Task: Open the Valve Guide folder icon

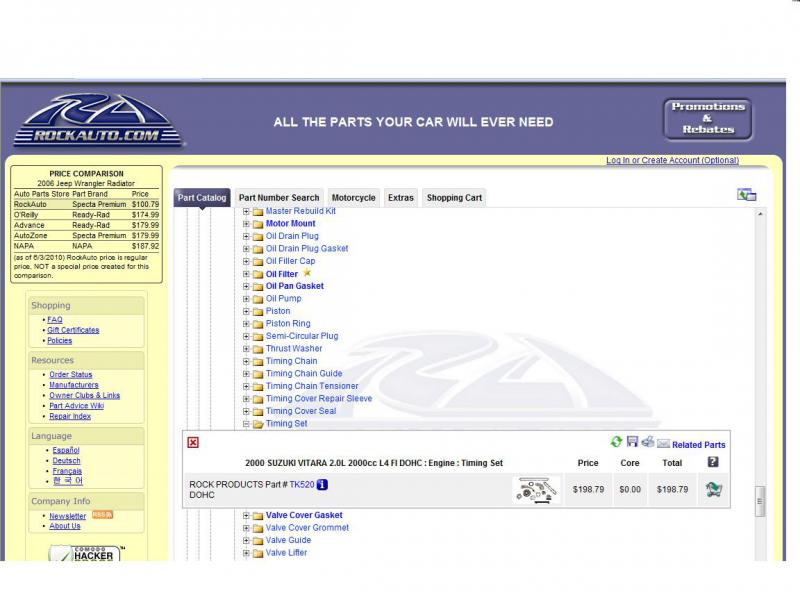Action: click(258, 540)
